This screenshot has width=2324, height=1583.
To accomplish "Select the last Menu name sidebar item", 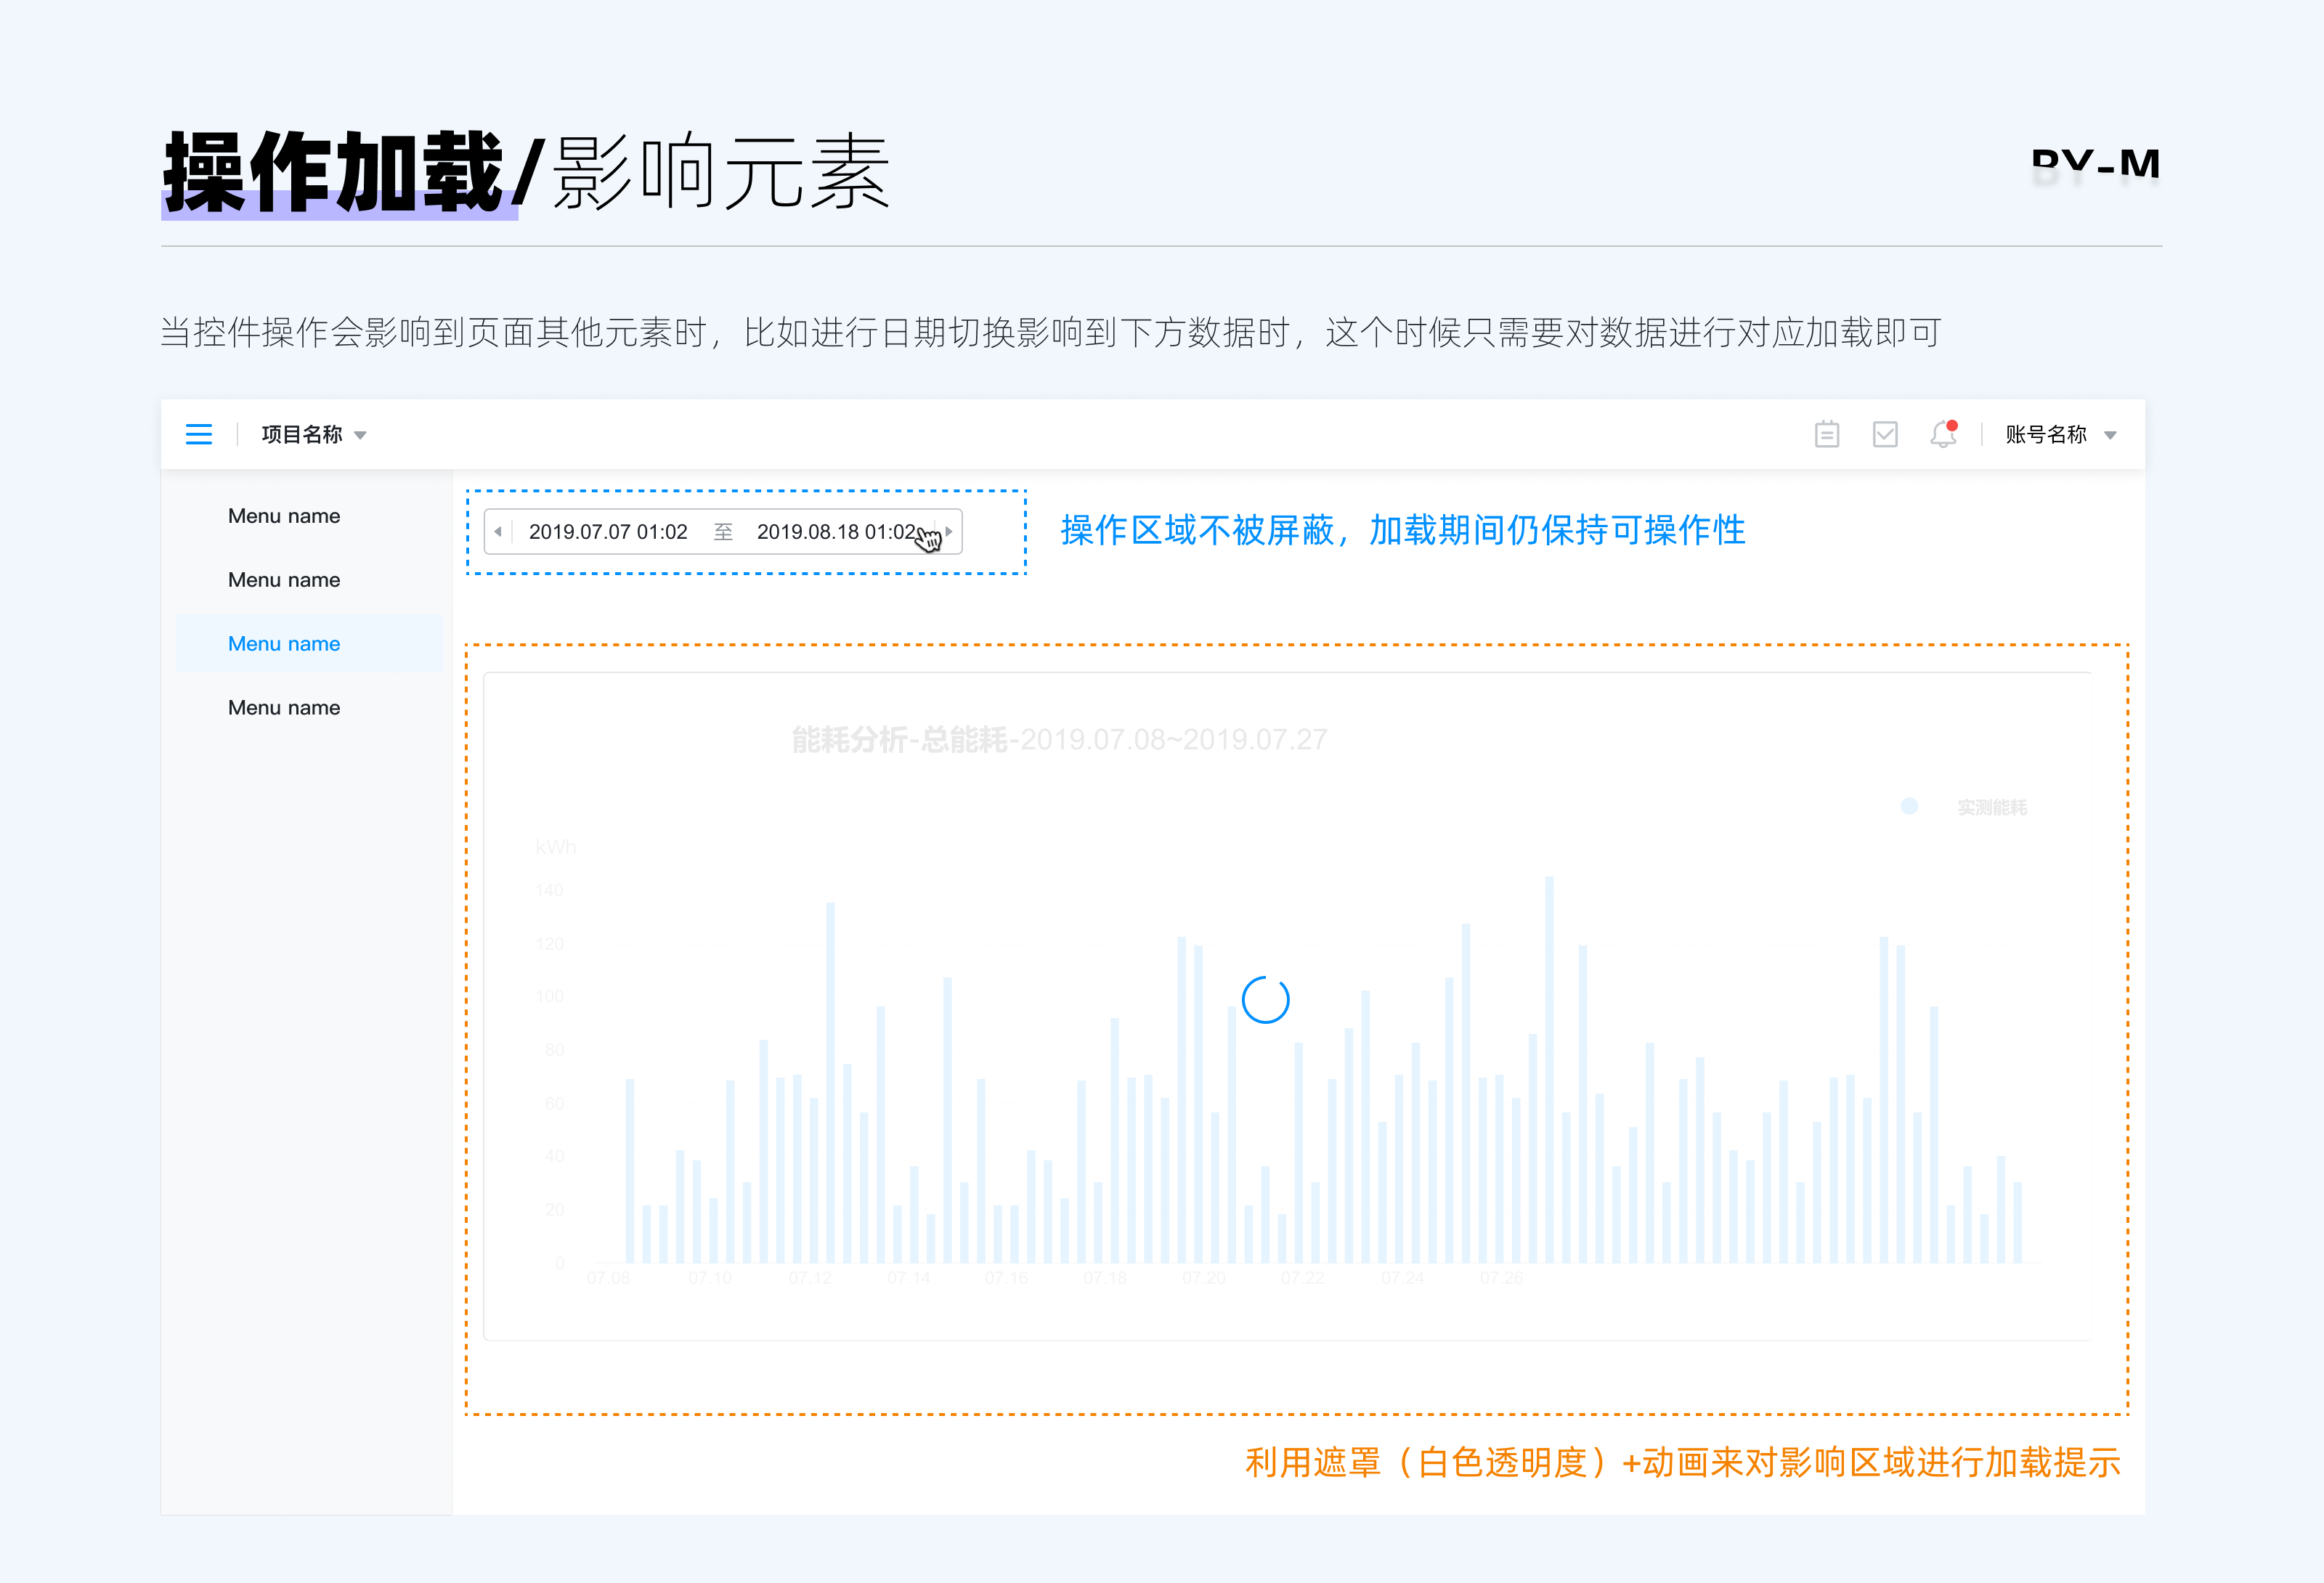I will coord(284,707).
